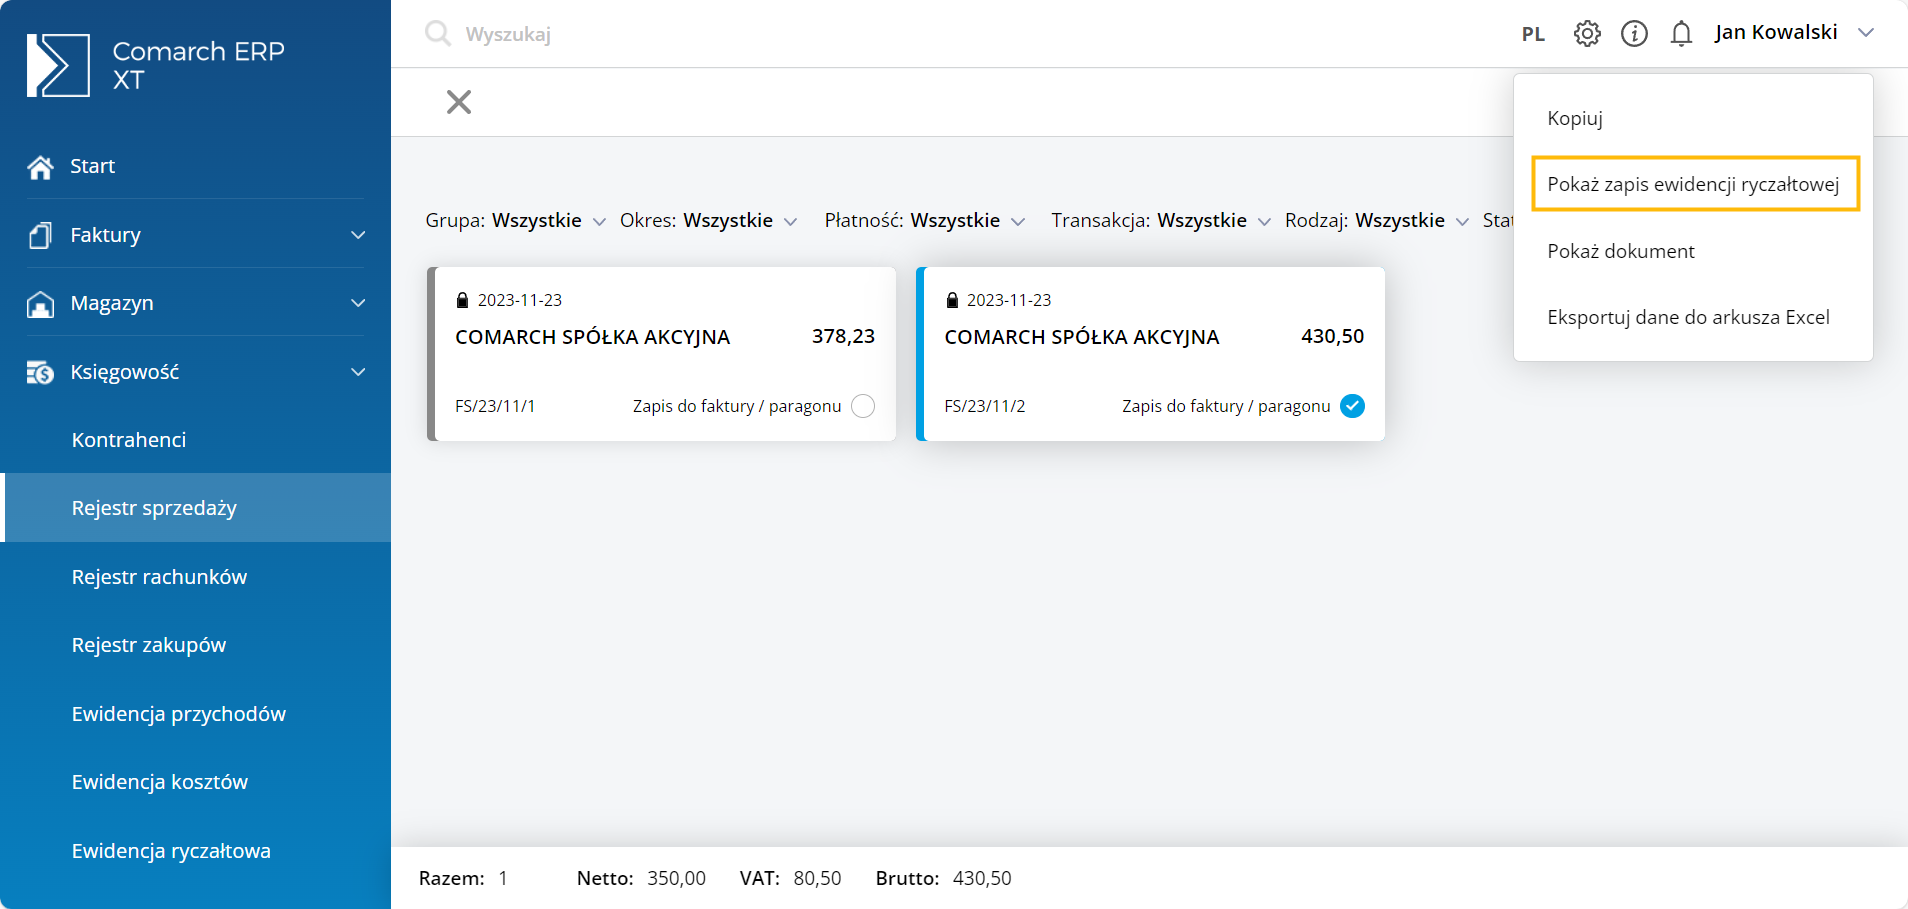Screen dimensions: 1908x909
Task: Close the selection with the X icon
Action: point(459,102)
